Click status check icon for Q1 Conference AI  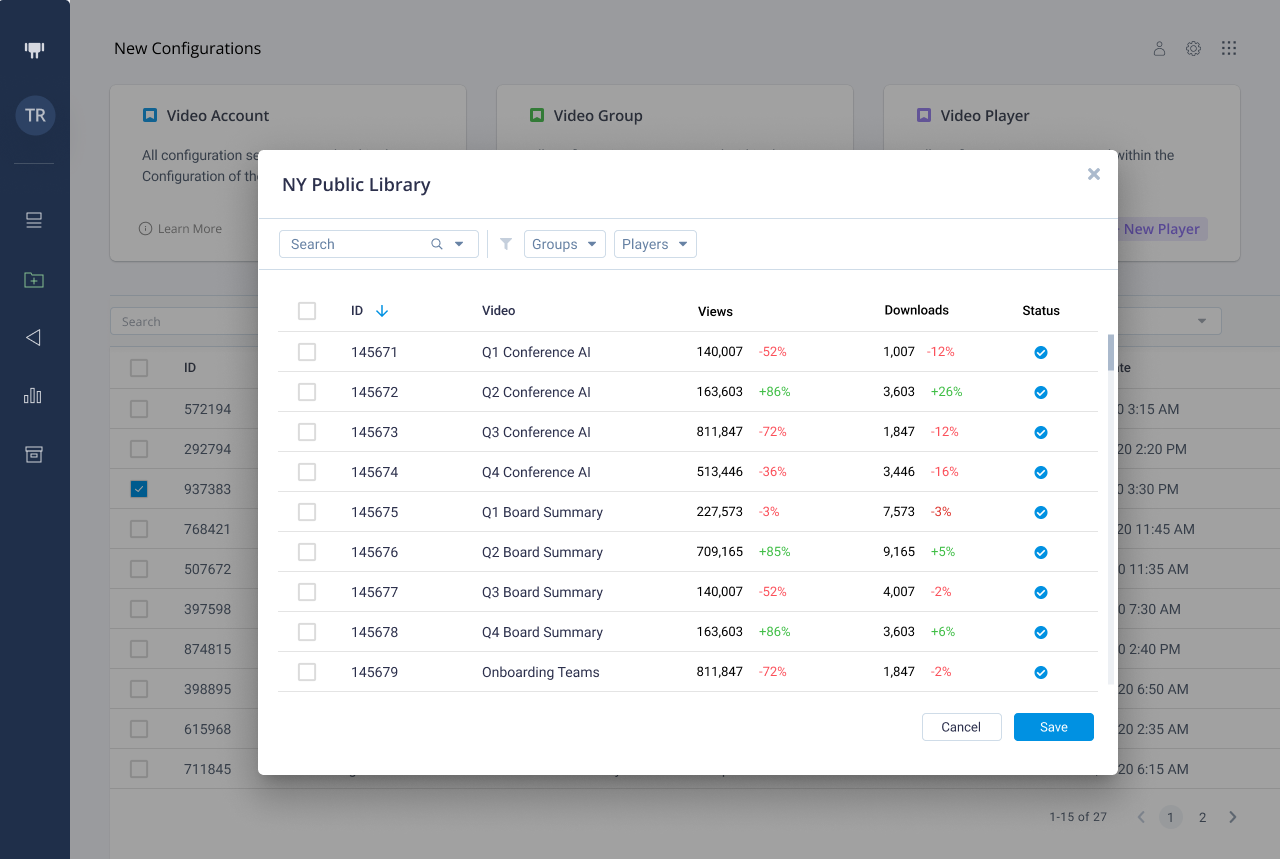click(1041, 352)
